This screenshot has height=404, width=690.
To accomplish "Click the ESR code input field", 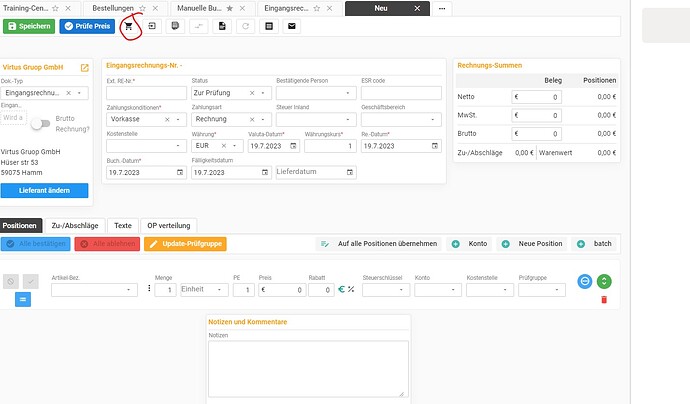I will [x=401, y=93].
